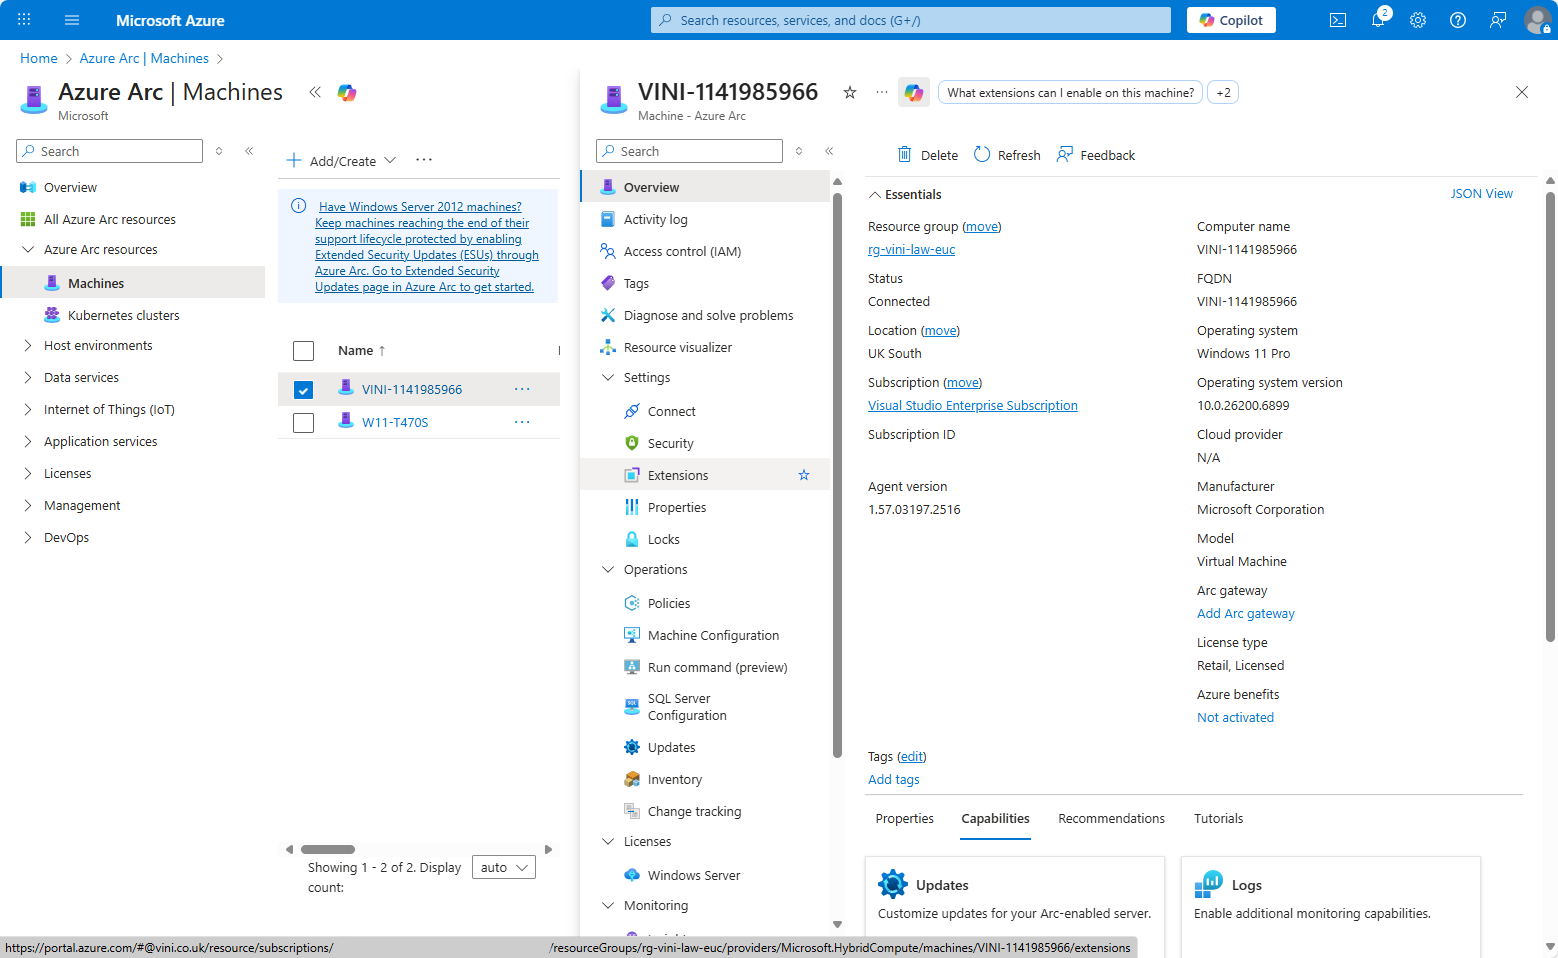Open portal settings gear
The height and width of the screenshot is (958, 1558).
(1418, 20)
